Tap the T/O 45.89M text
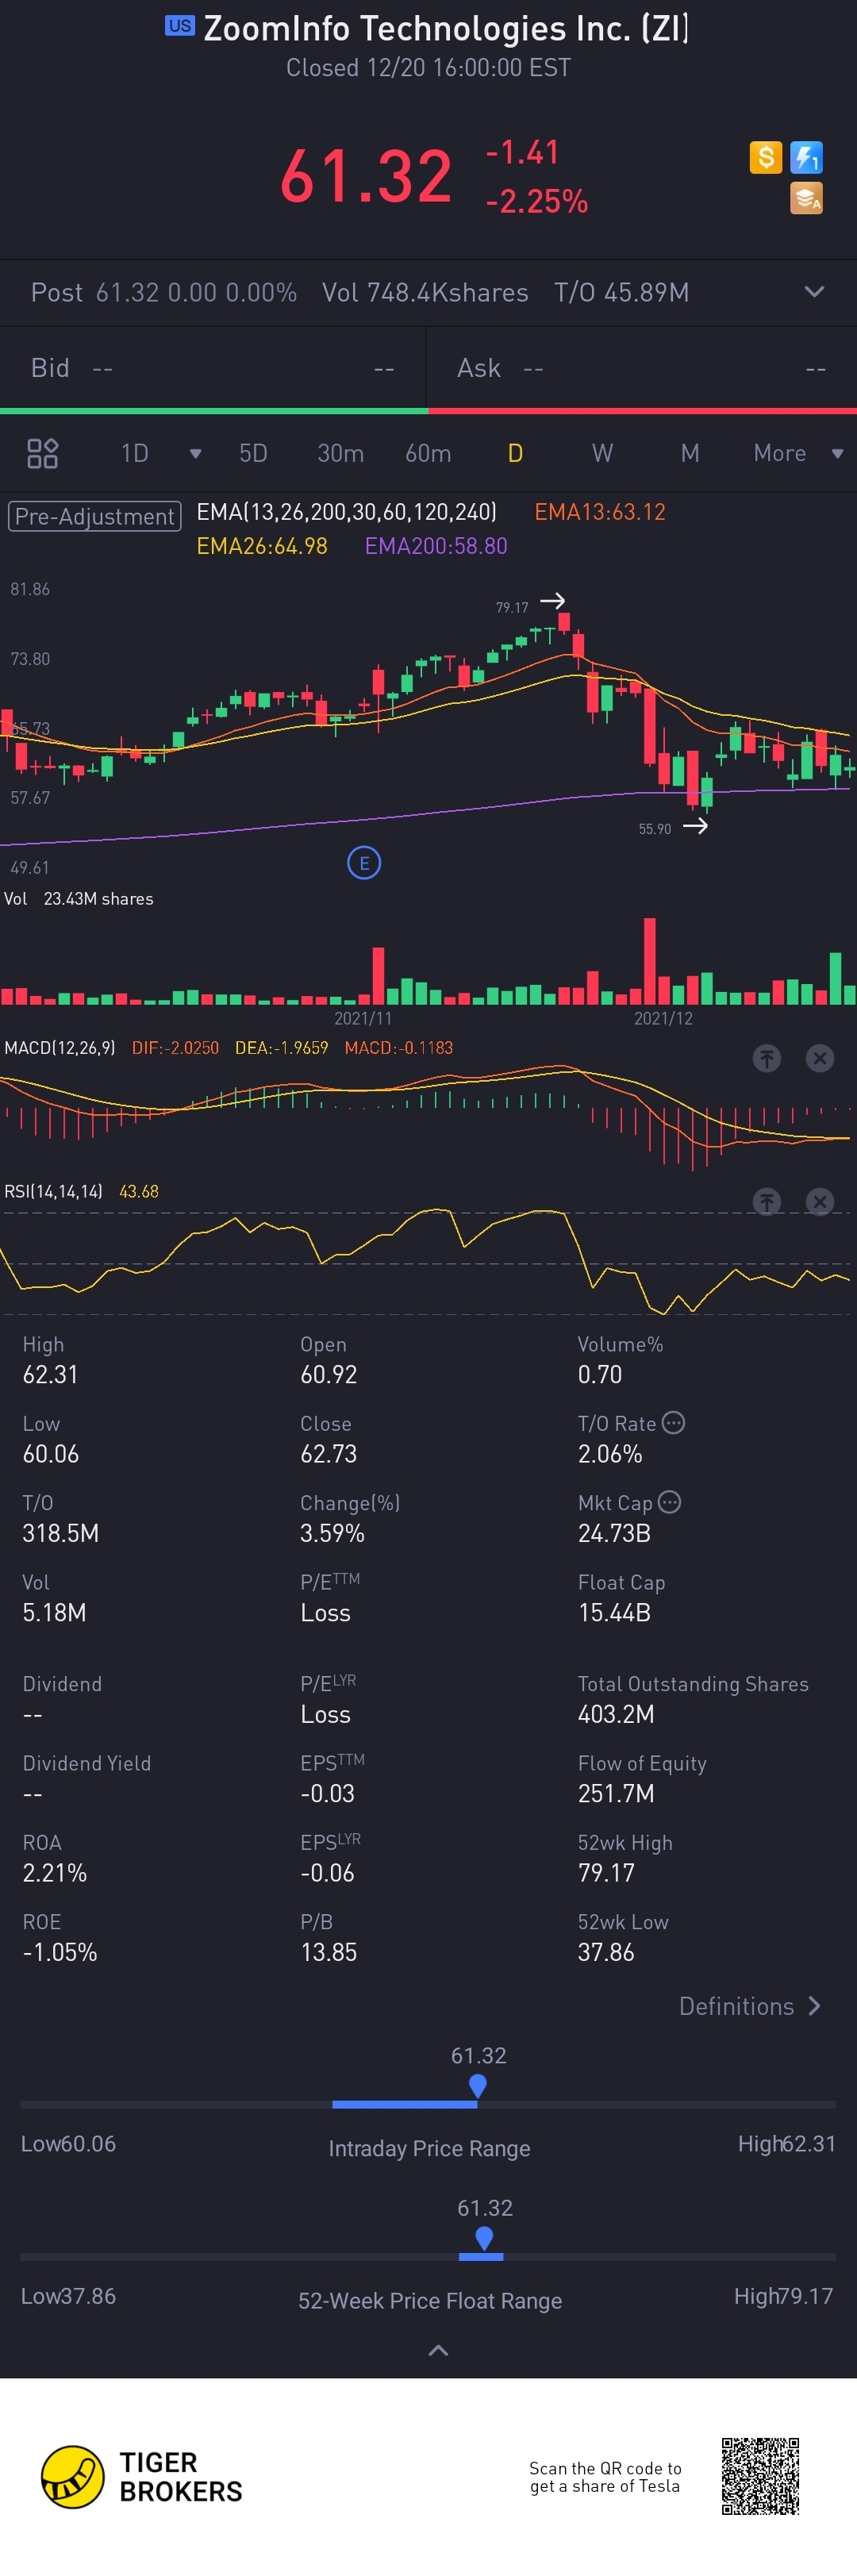Viewport: 857px width, 2576px height. coord(621,292)
